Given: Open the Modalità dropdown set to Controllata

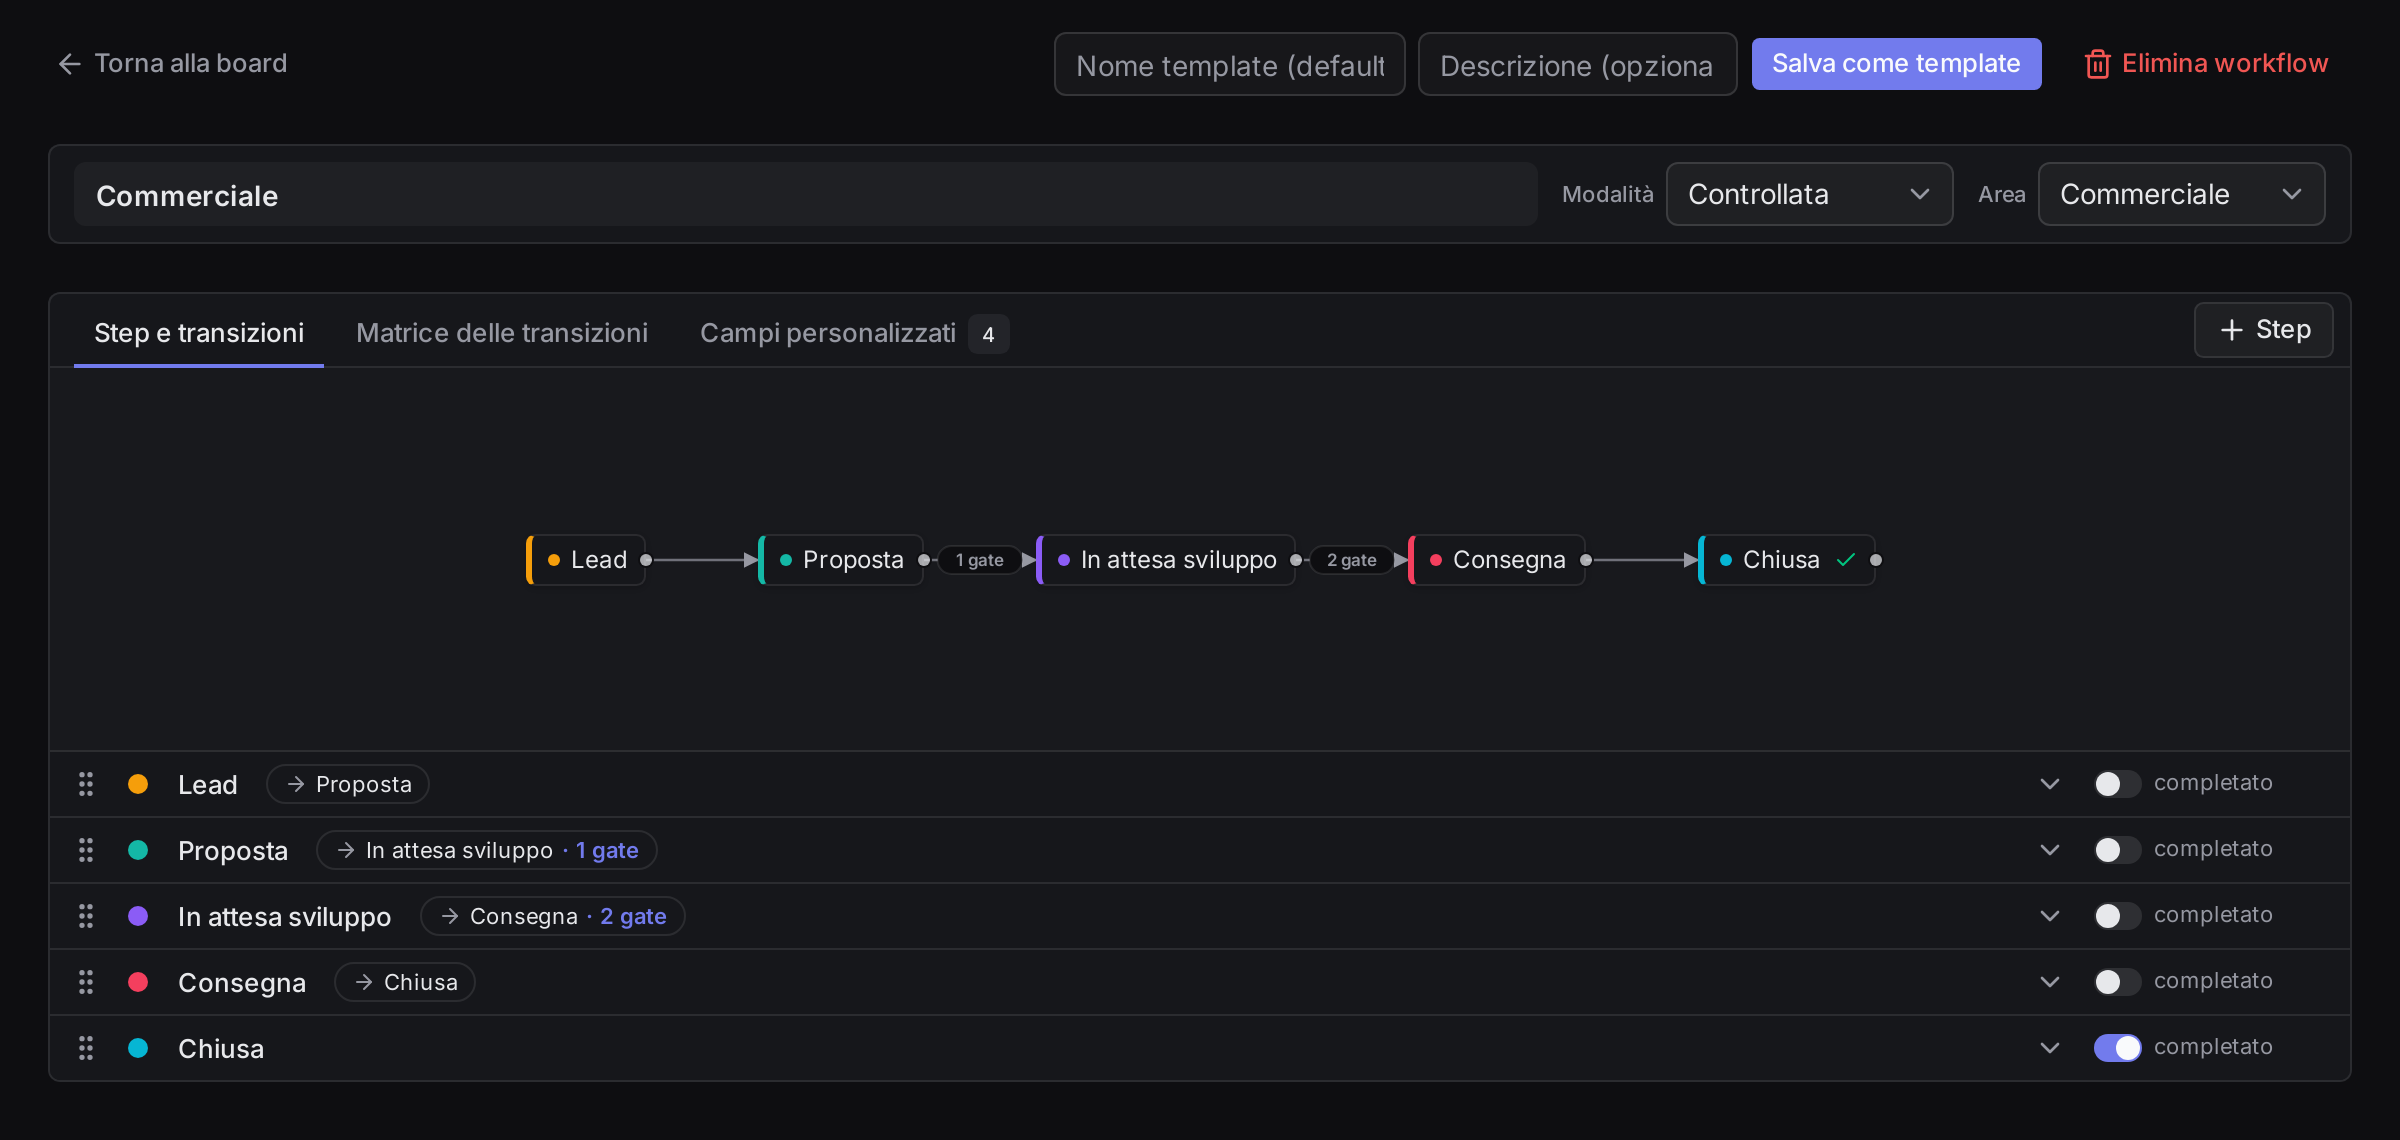Looking at the screenshot, I should click(x=1809, y=194).
